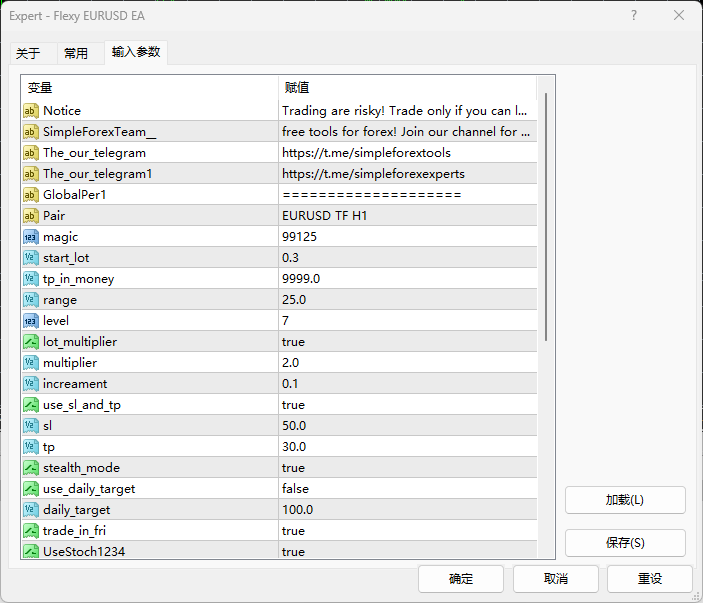The width and height of the screenshot is (703, 603).
Task: Click the double-type icon next to start_lot
Action: tap(30, 258)
